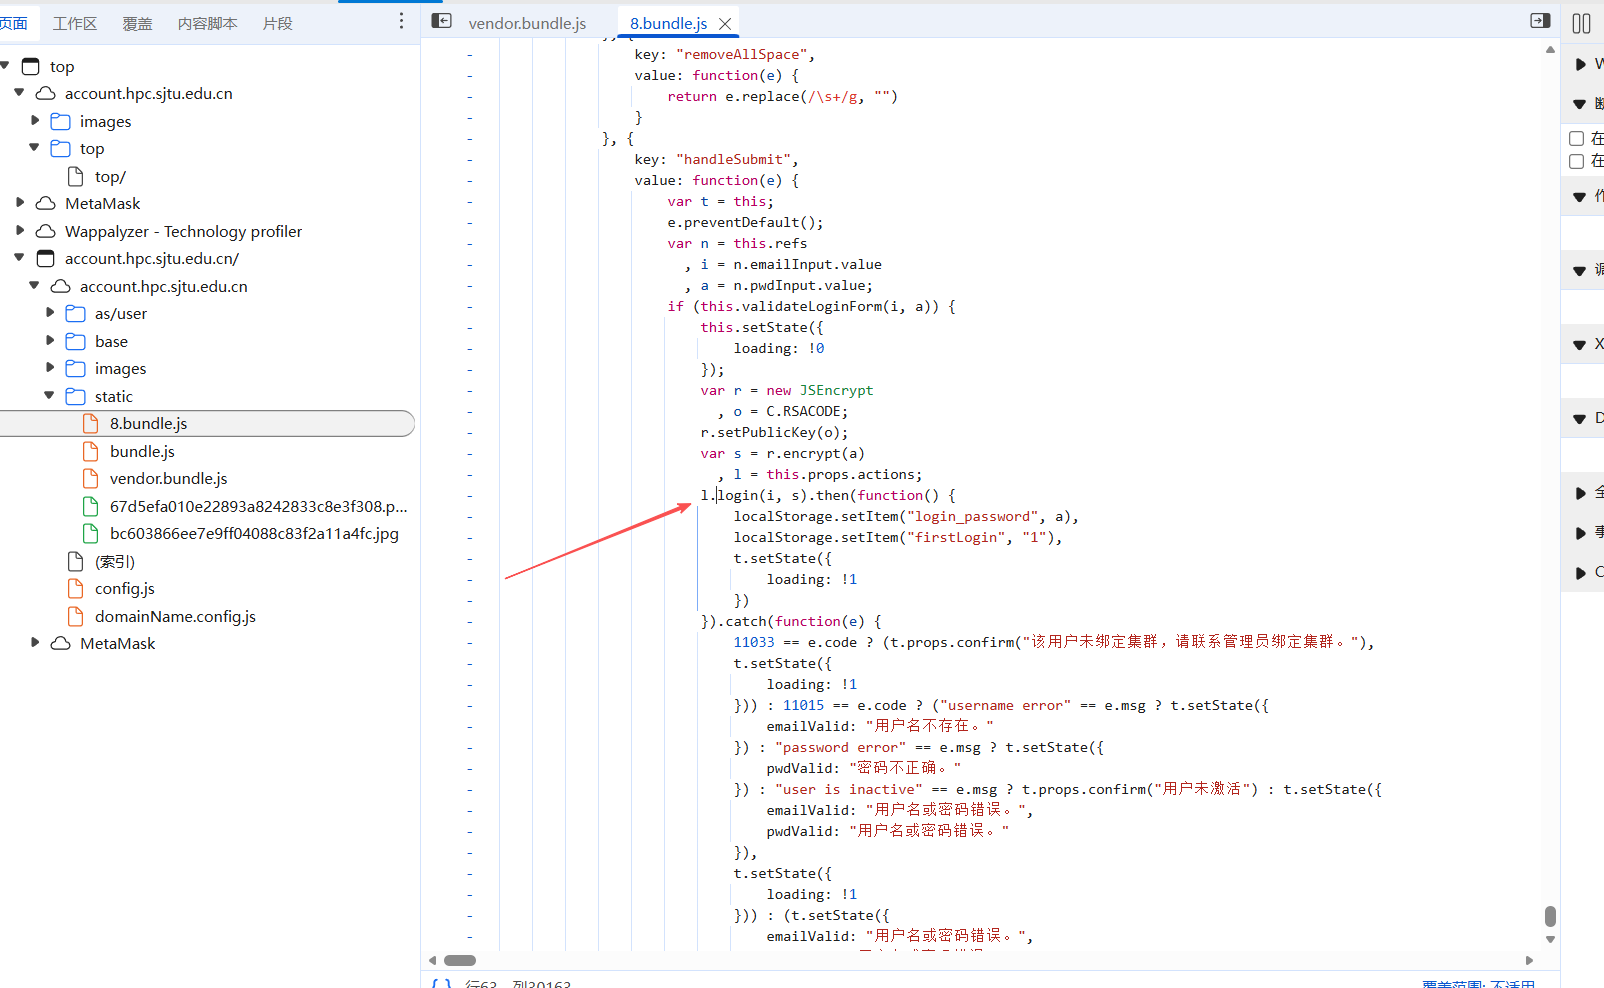Click the vendor.bundle.js file icon in the tree
Viewport: 1604px width, 988px height.
click(91, 478)
